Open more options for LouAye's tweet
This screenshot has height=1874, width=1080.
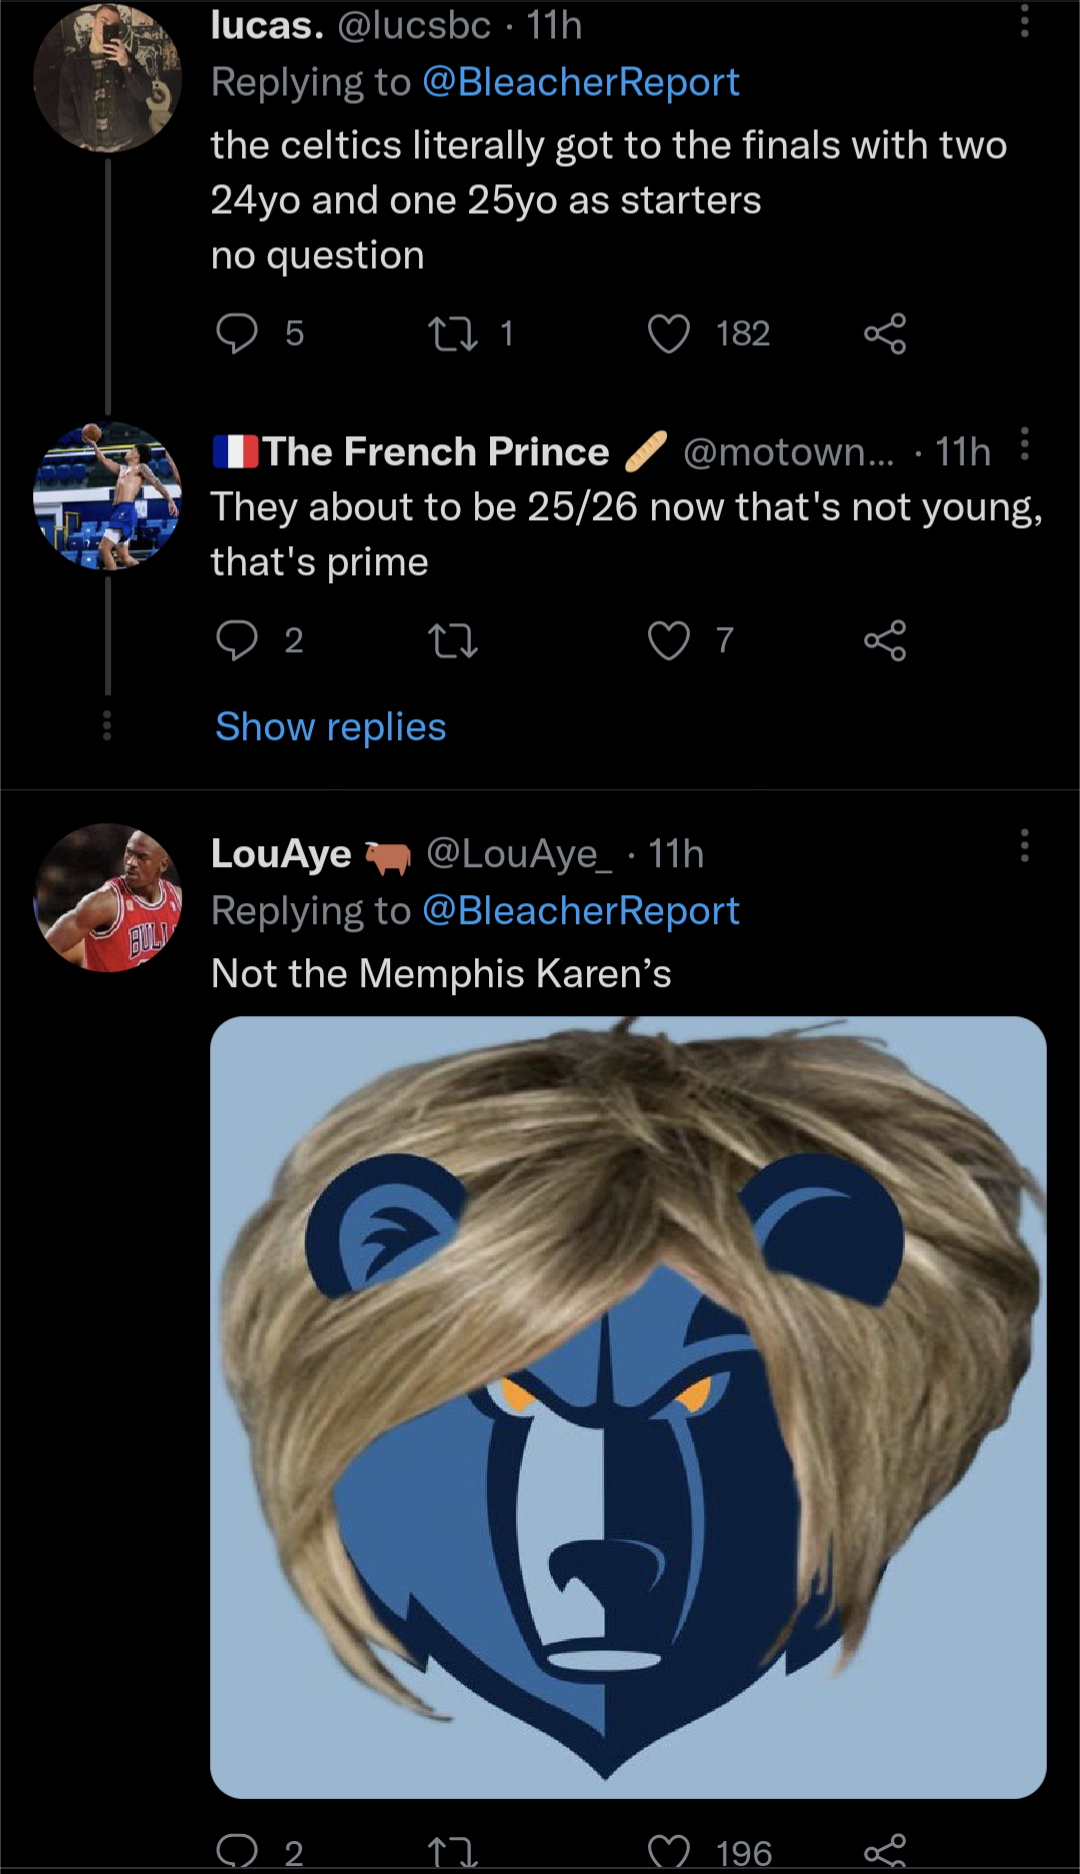(1024, 846)
